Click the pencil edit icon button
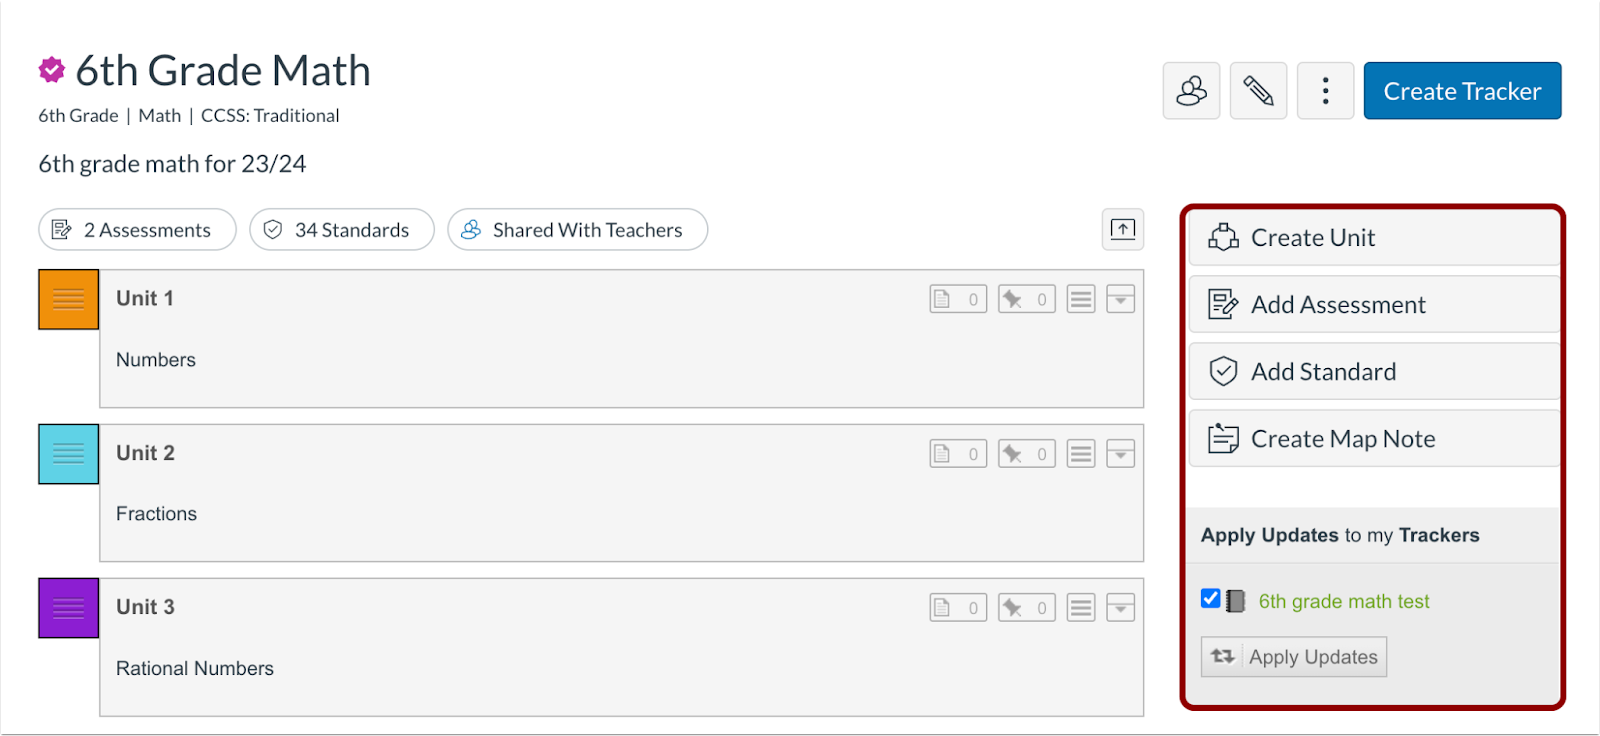 (x=1258, y=91)
